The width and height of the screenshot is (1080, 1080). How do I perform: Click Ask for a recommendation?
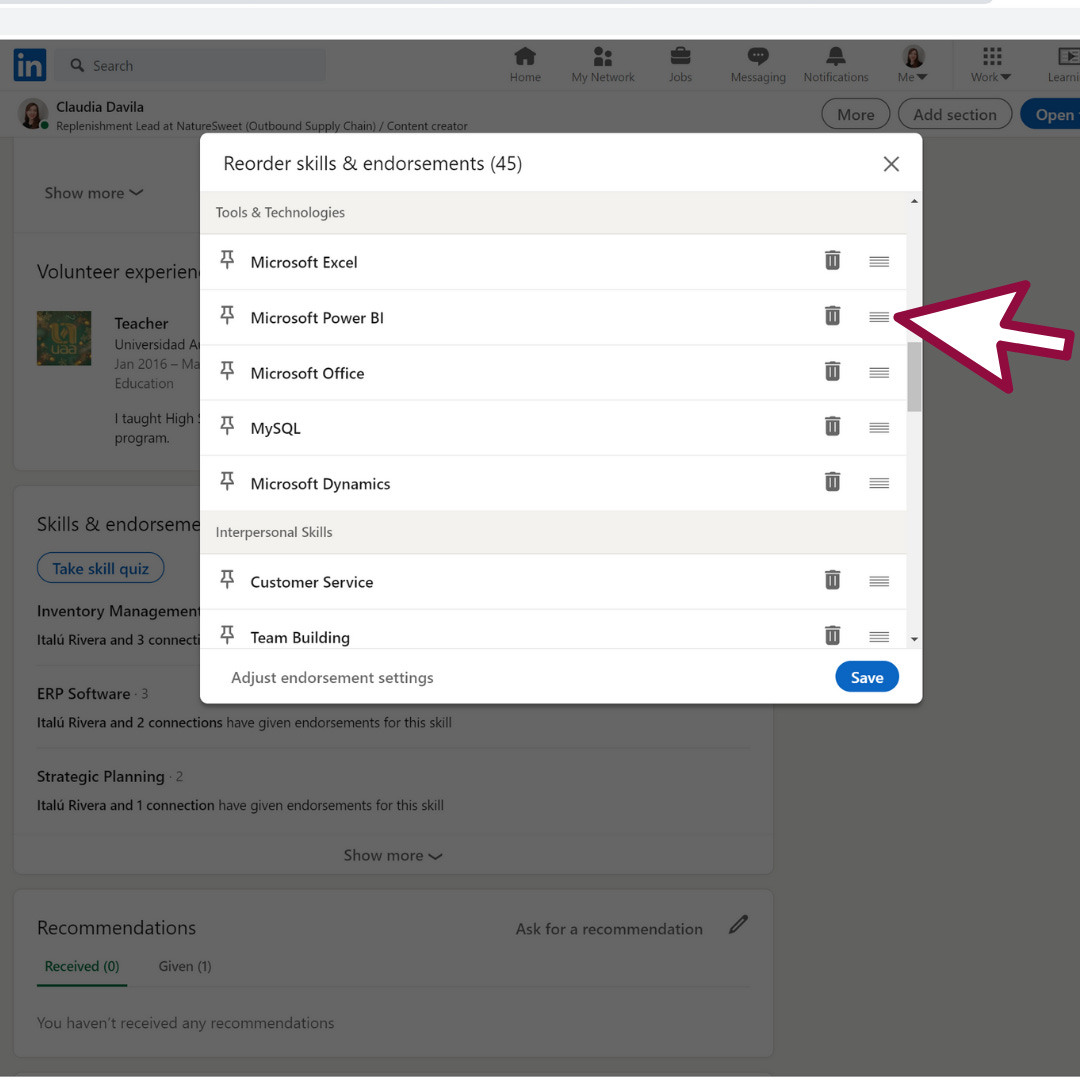tap(609, 928)
